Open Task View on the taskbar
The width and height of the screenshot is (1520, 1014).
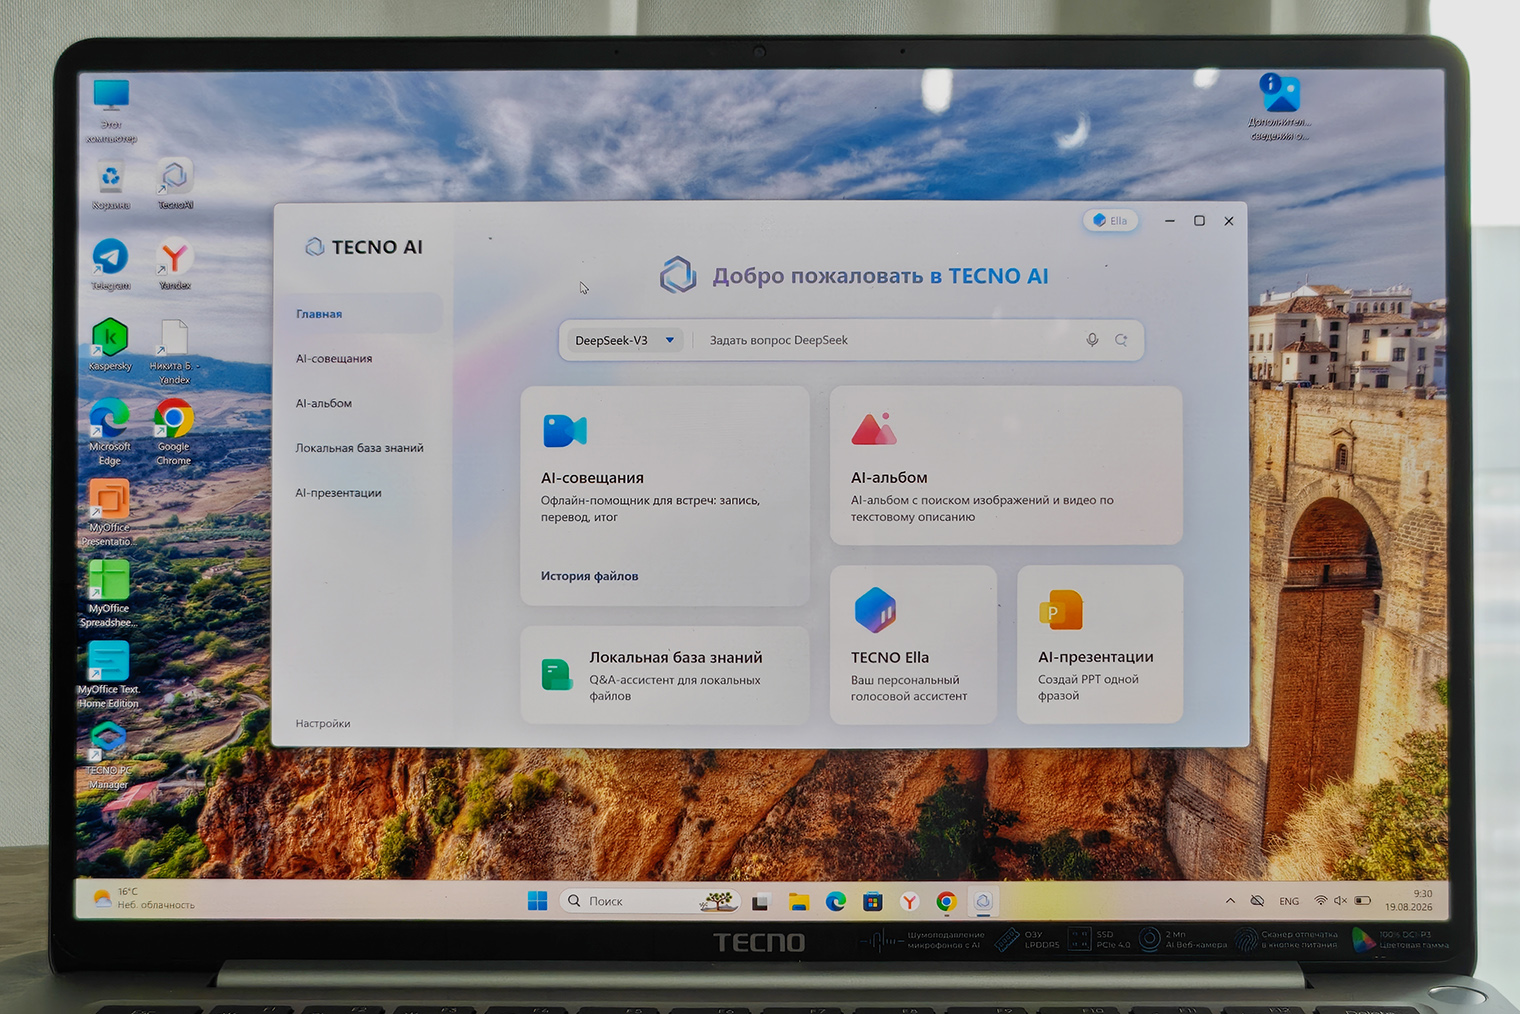tap(760, 902)
